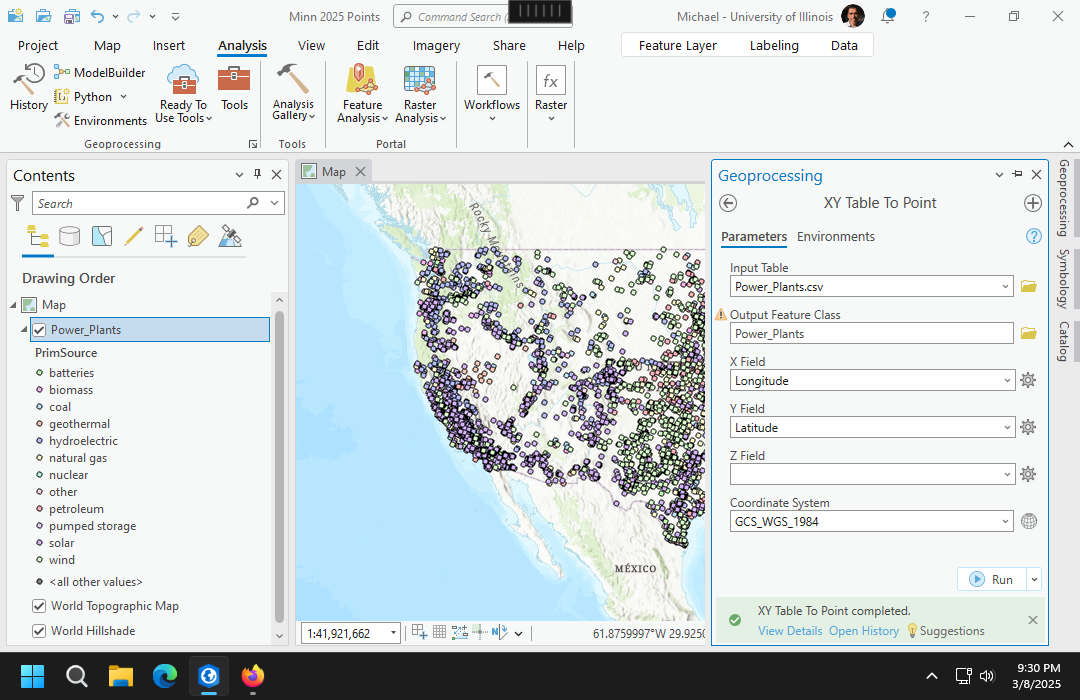Viewport: 1080px width, 700px height.
Task: Switch to the Imagery ribbon tab
Action: (x=436, y=45)
